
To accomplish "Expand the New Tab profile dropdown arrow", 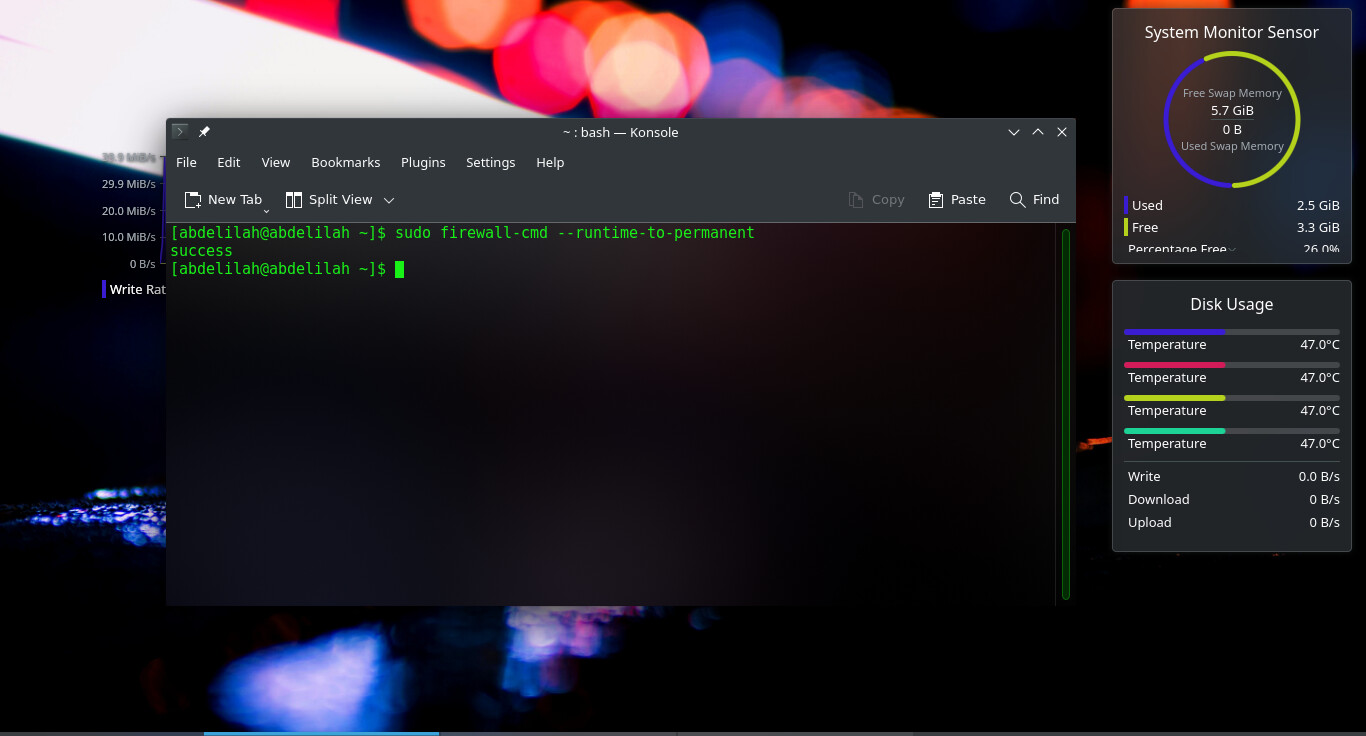I will [266, 211].
